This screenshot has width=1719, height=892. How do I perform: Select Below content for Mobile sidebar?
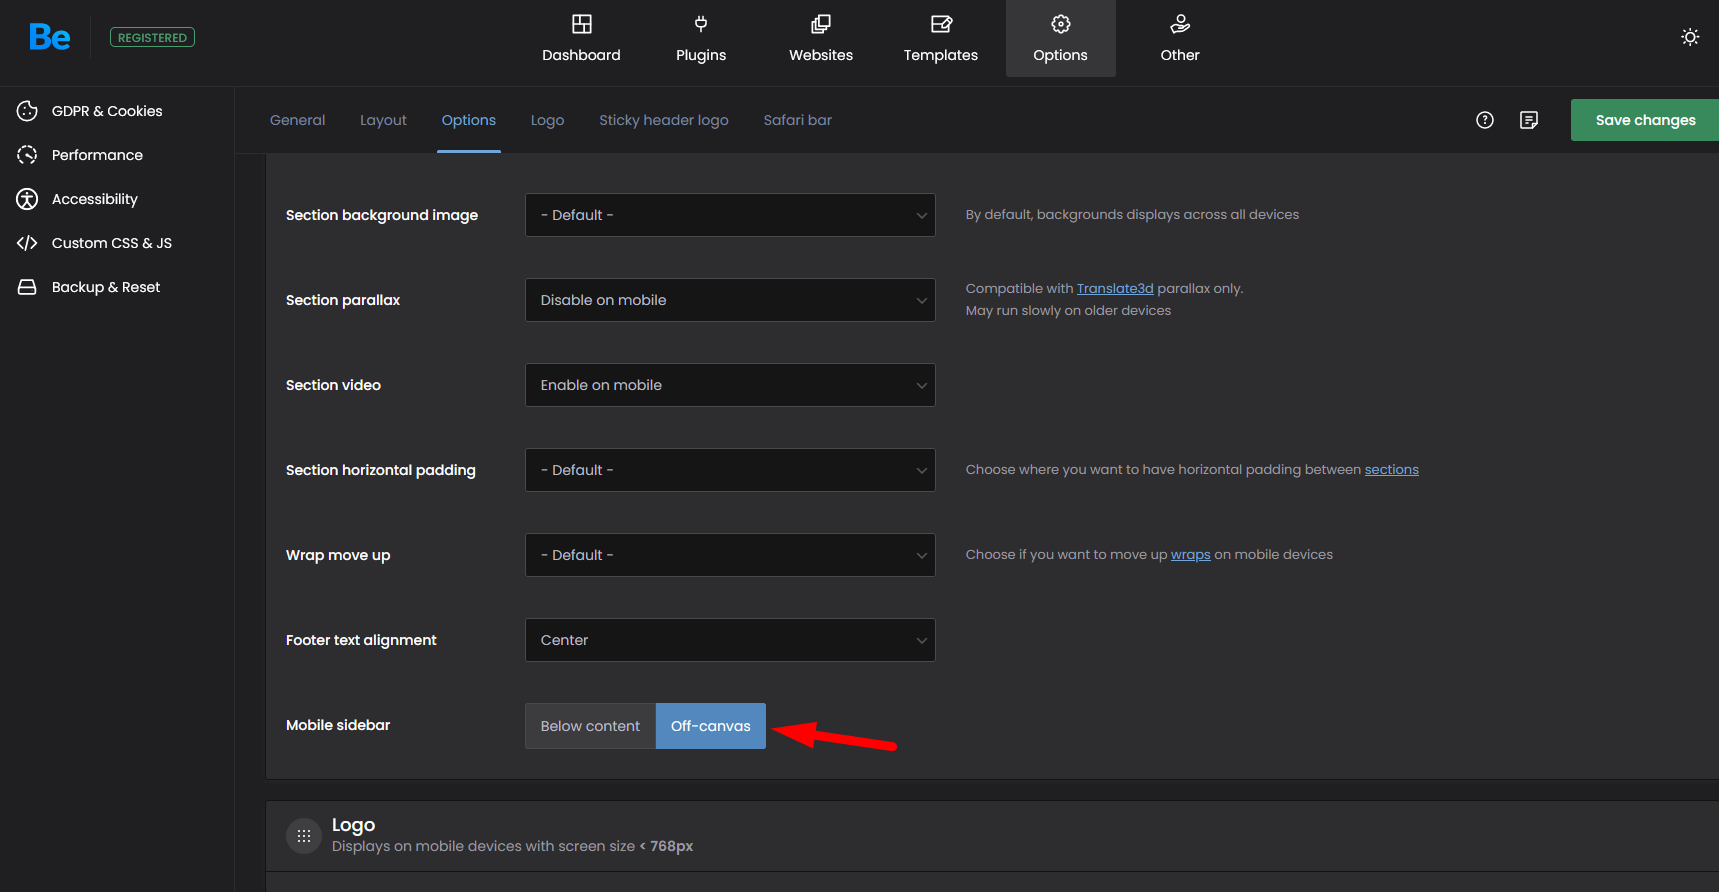(590, 726)
